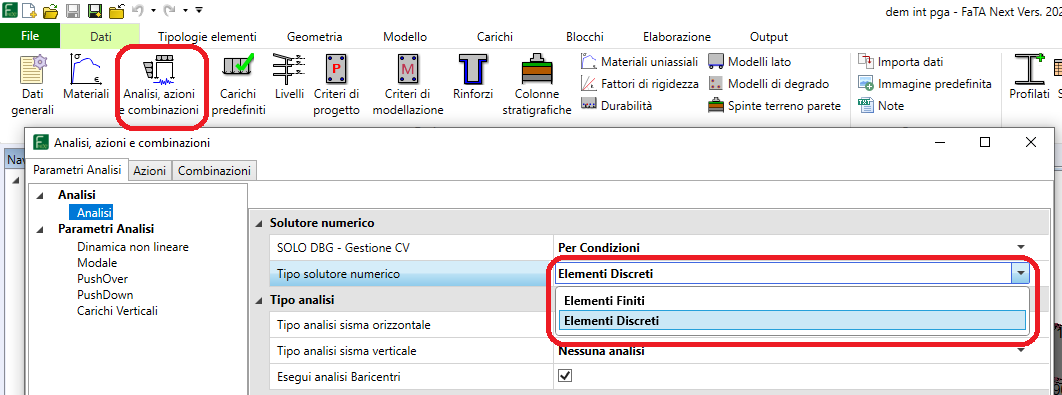Image resolution: width=1062 pixels, height=395 pixels.
Task: Open Dati generali settings icon
Action: coord(33,72)
